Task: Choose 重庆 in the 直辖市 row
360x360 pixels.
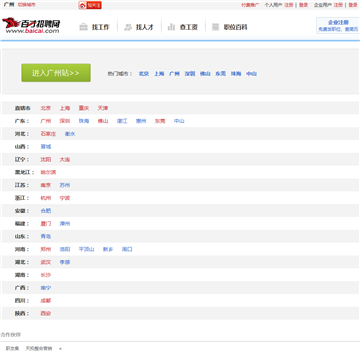Action: pyautogui.click(x=84, y=108)
